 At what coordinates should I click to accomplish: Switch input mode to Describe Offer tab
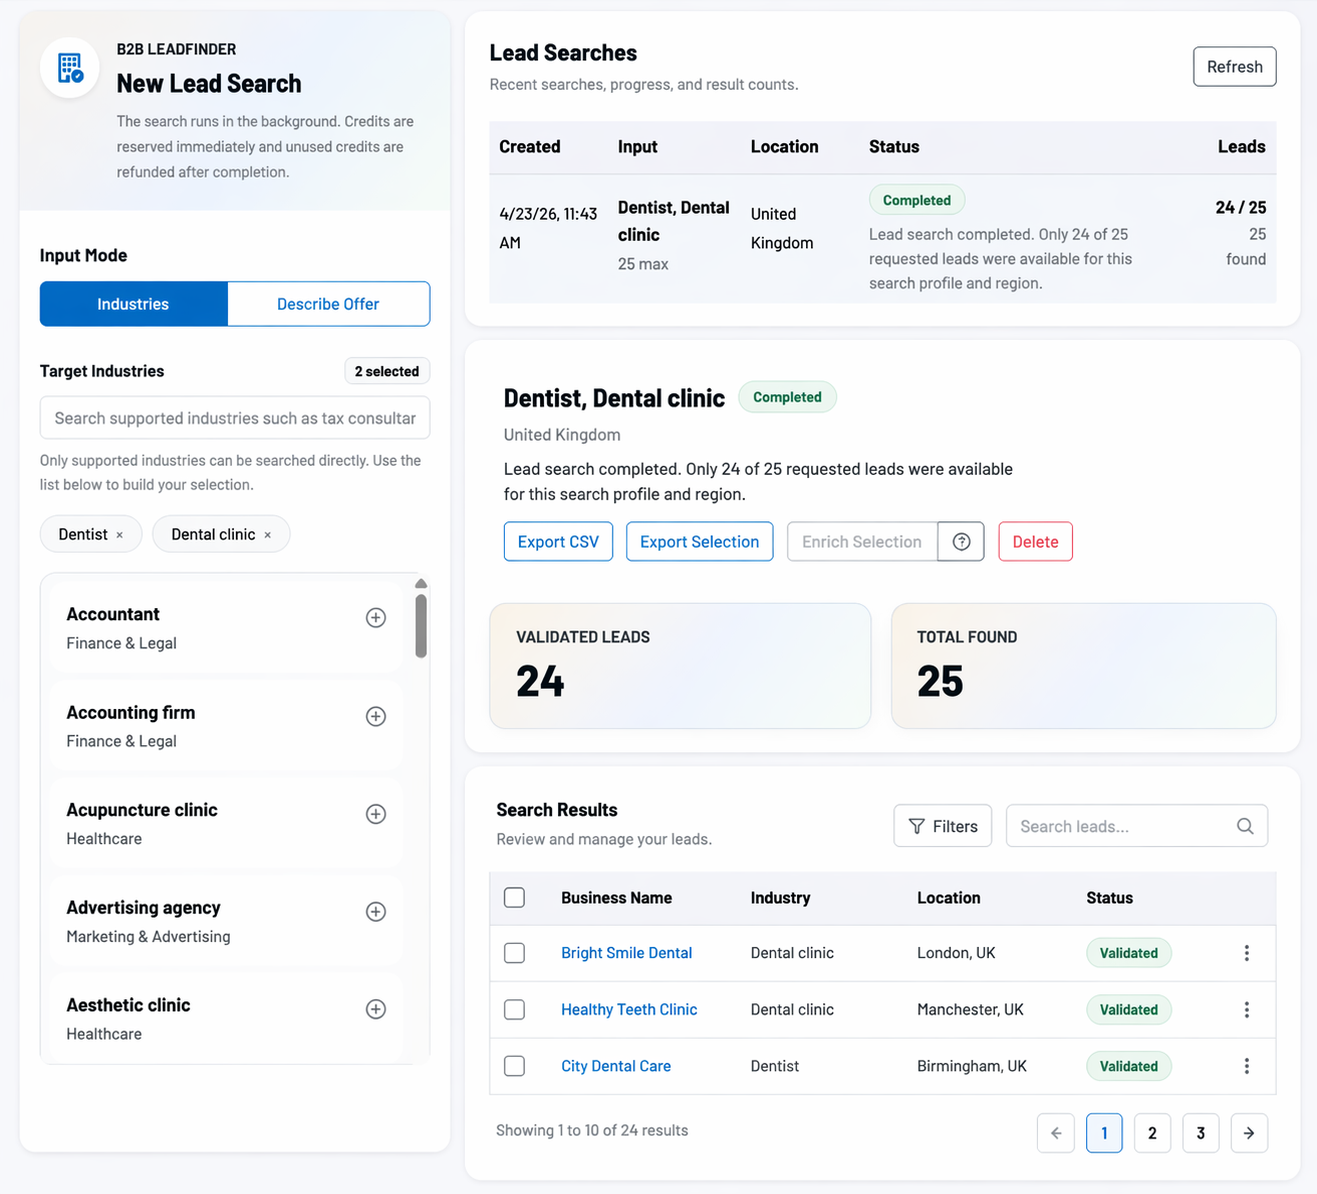328,304
